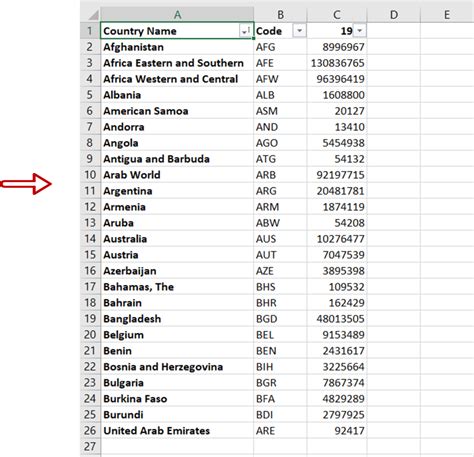
Task: Select row 26 header
Action: pyautogui.click(x=90, y=431)
